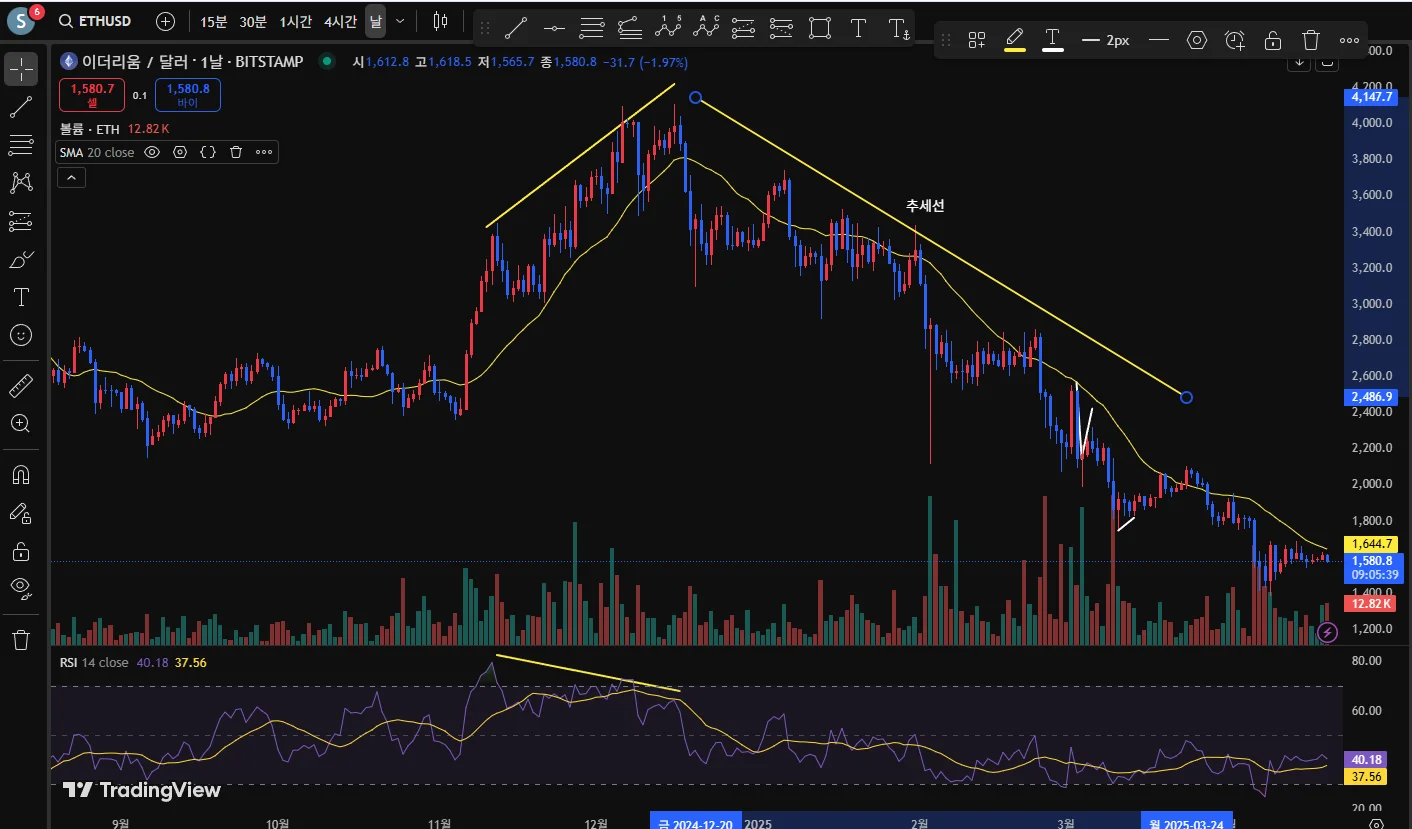
Task: Open drawing templates in floating toolbar
Action: click(x=977, y=40)
